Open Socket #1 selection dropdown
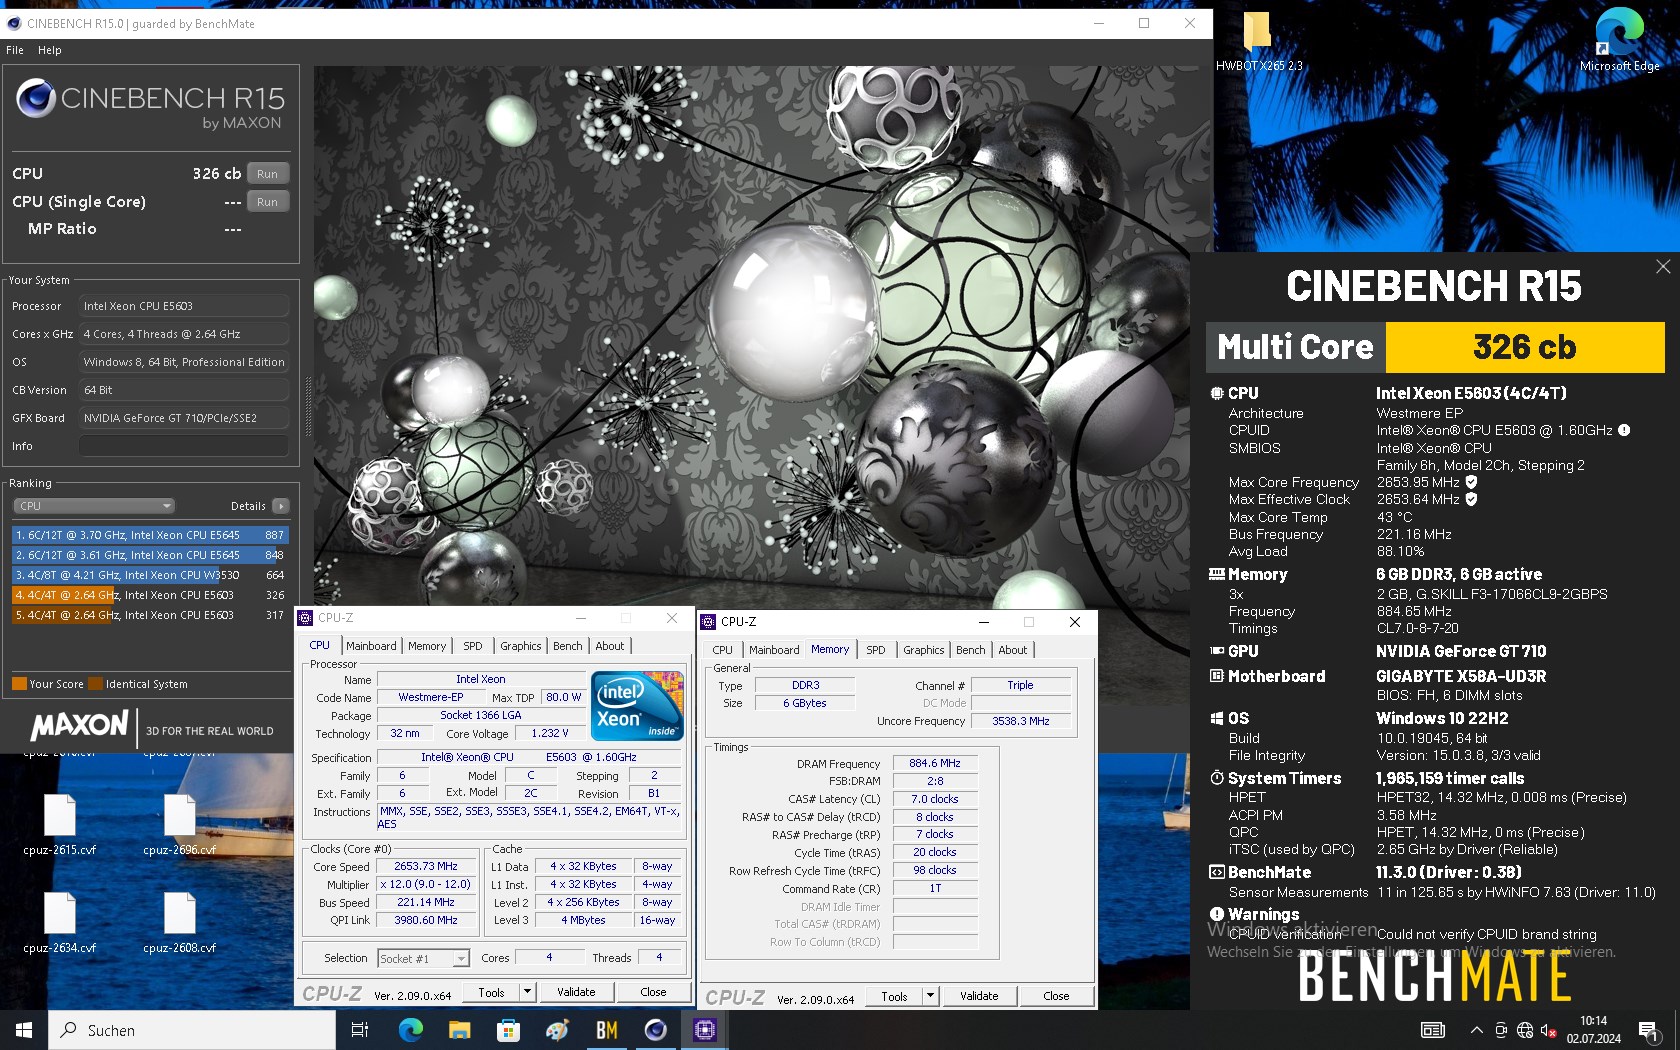The height and width of the screenshot is (1050, 1680). [423, 958]
